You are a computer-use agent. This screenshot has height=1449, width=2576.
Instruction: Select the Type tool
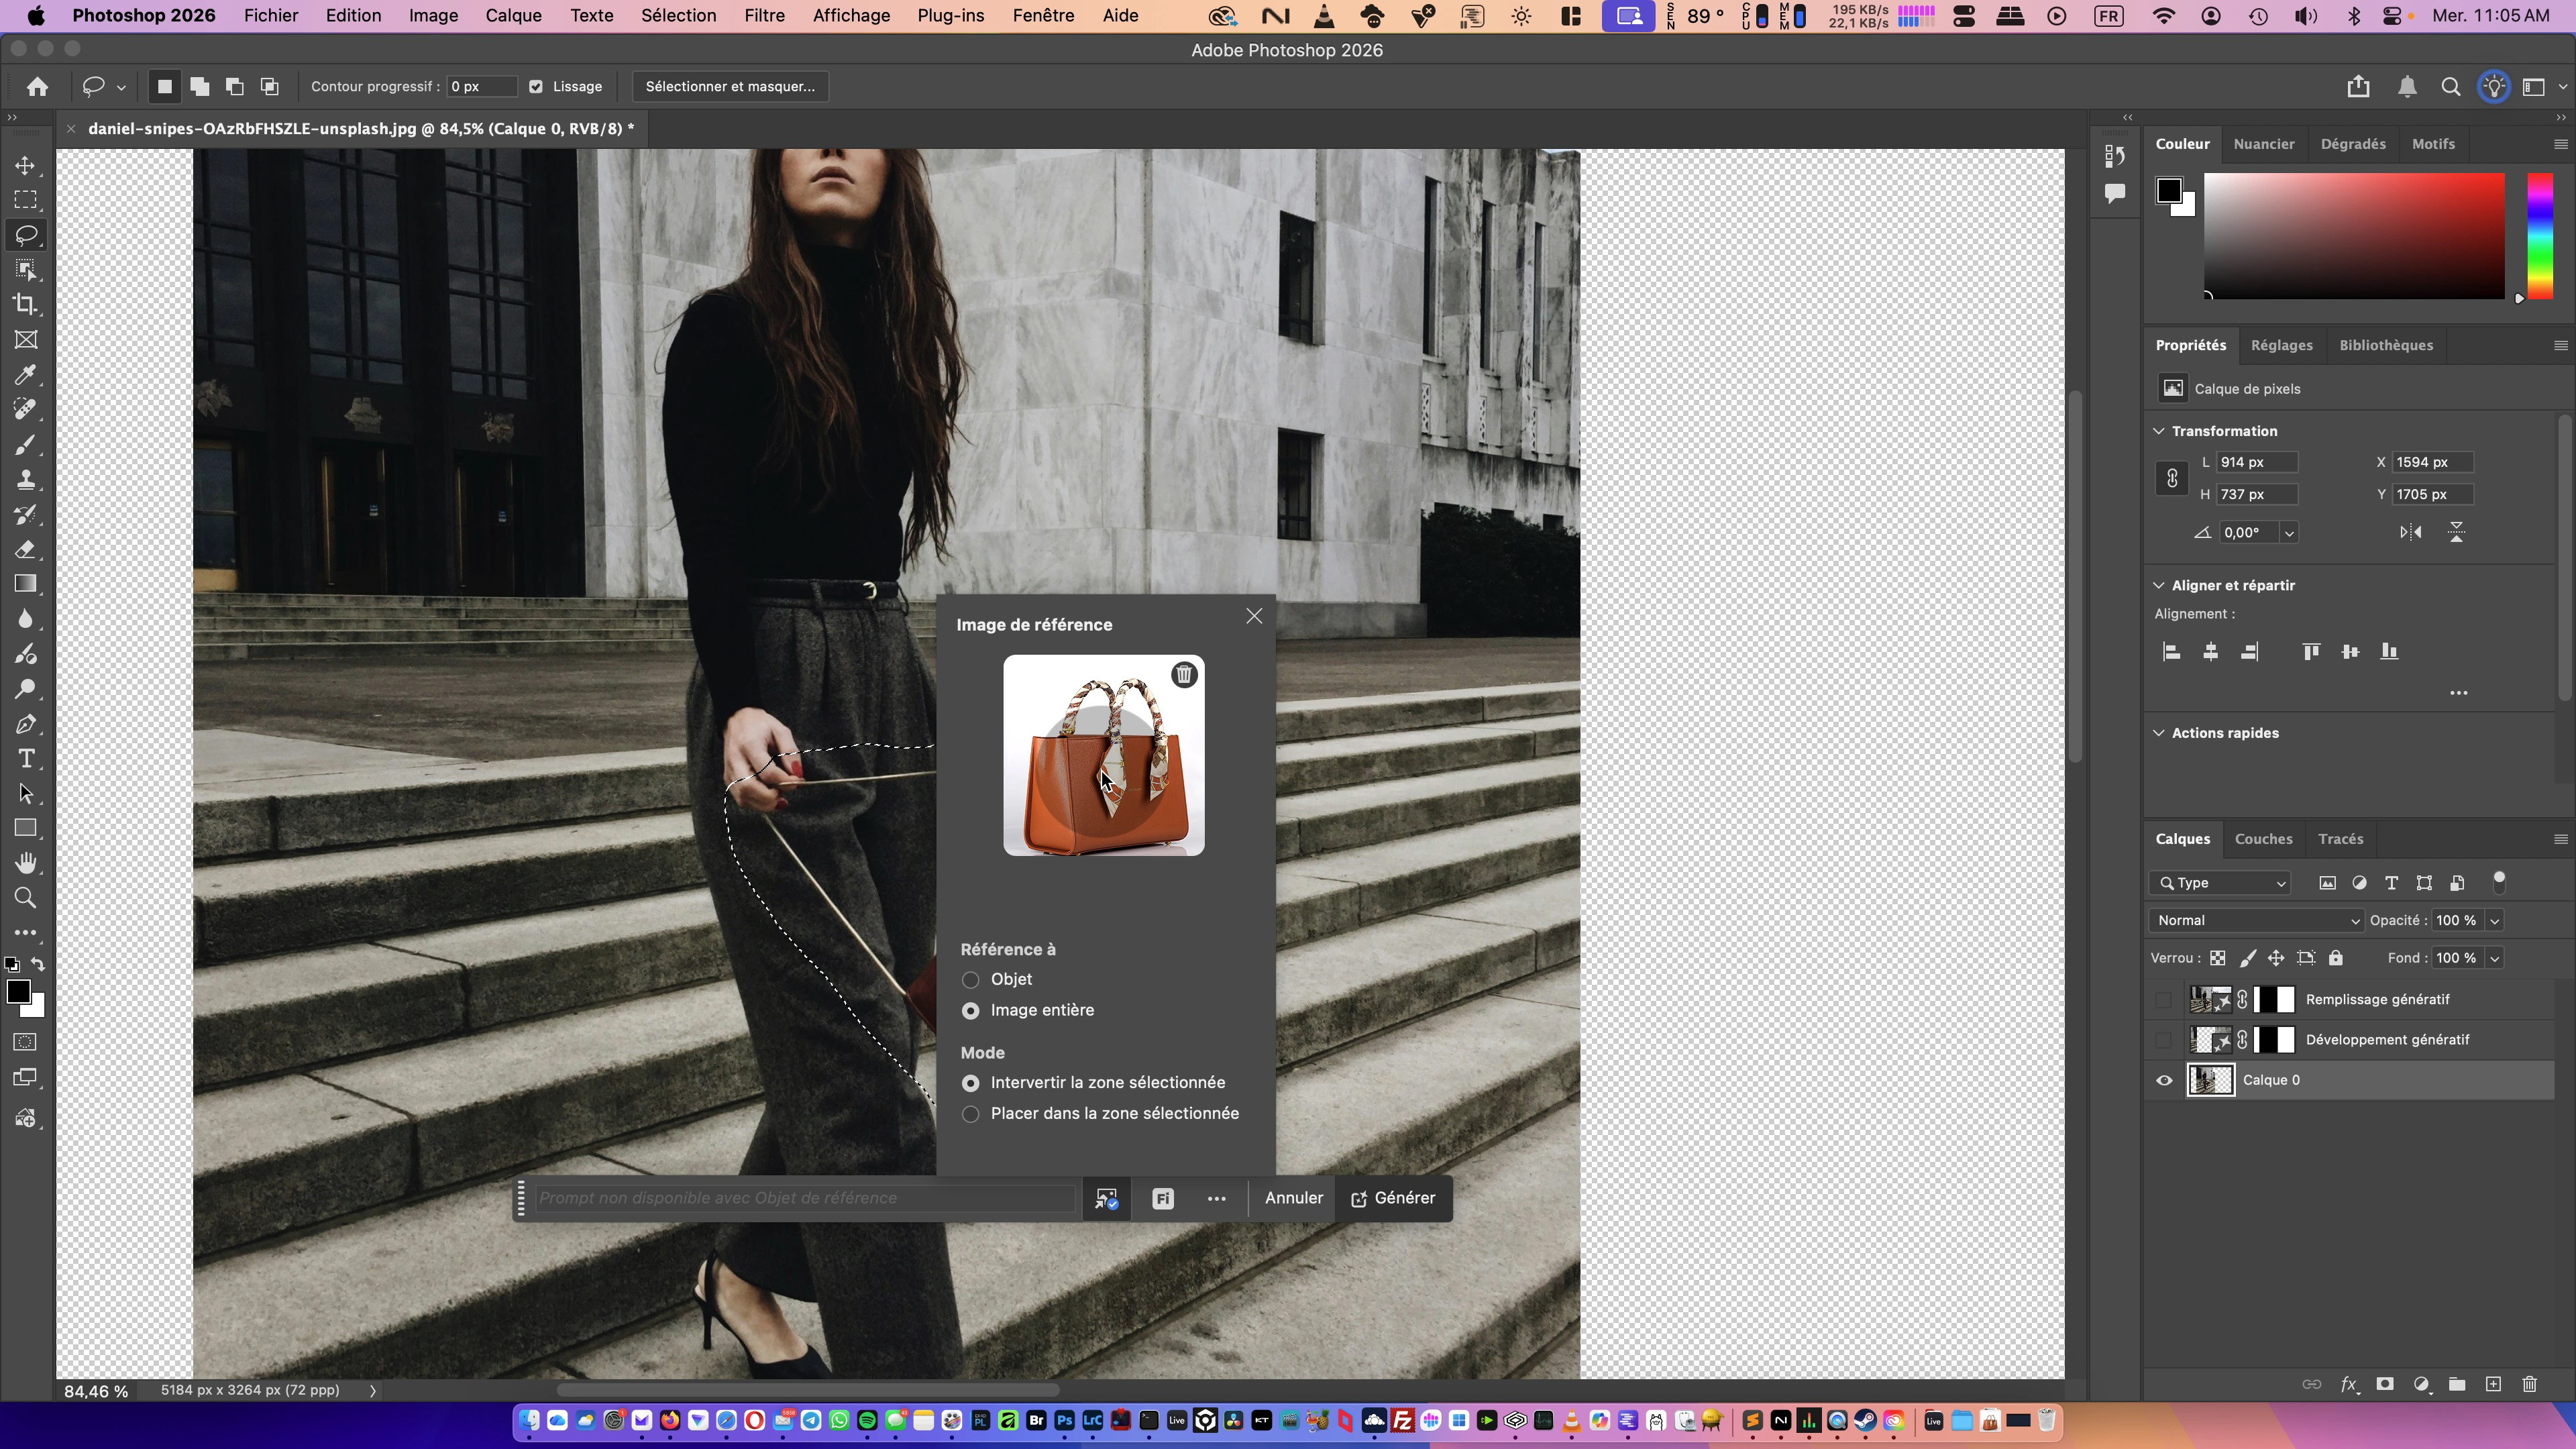(26, 759)
